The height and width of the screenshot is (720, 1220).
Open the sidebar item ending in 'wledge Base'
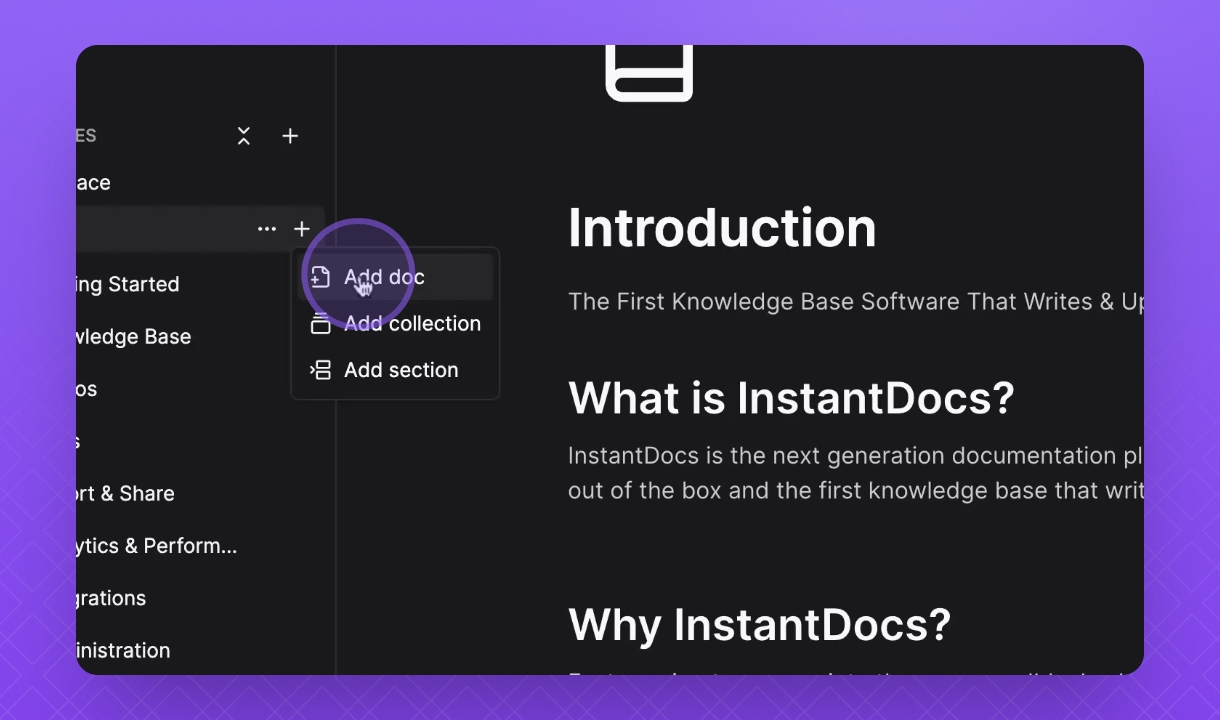point(134,337)
